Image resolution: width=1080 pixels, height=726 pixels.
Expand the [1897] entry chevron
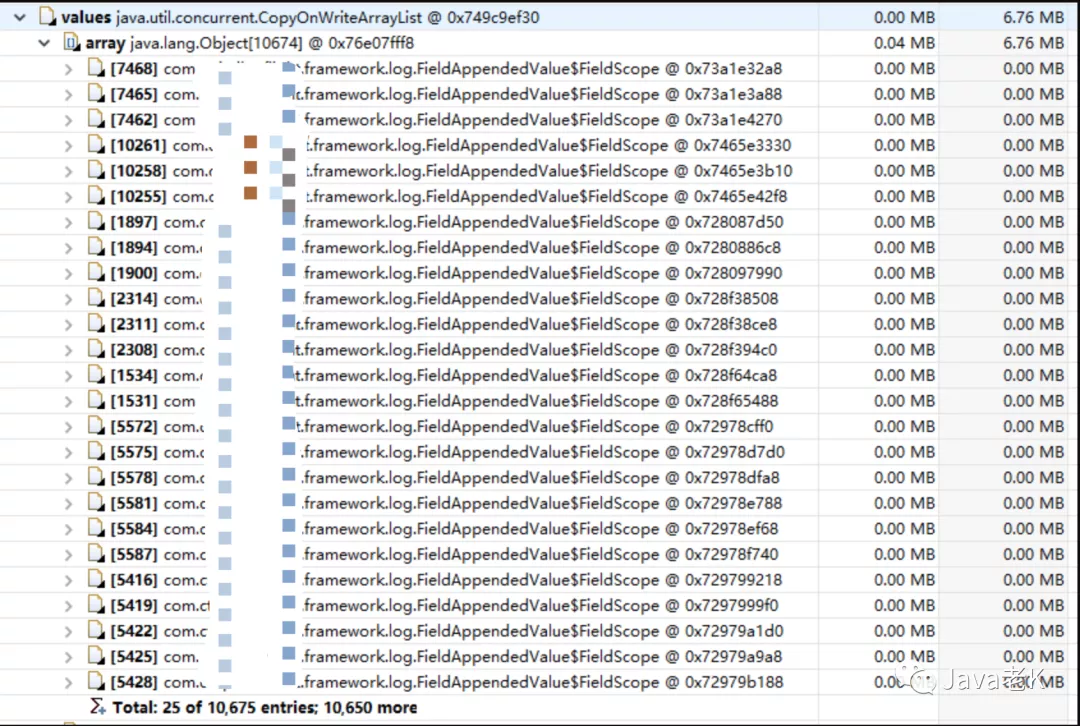pos(68,222)
